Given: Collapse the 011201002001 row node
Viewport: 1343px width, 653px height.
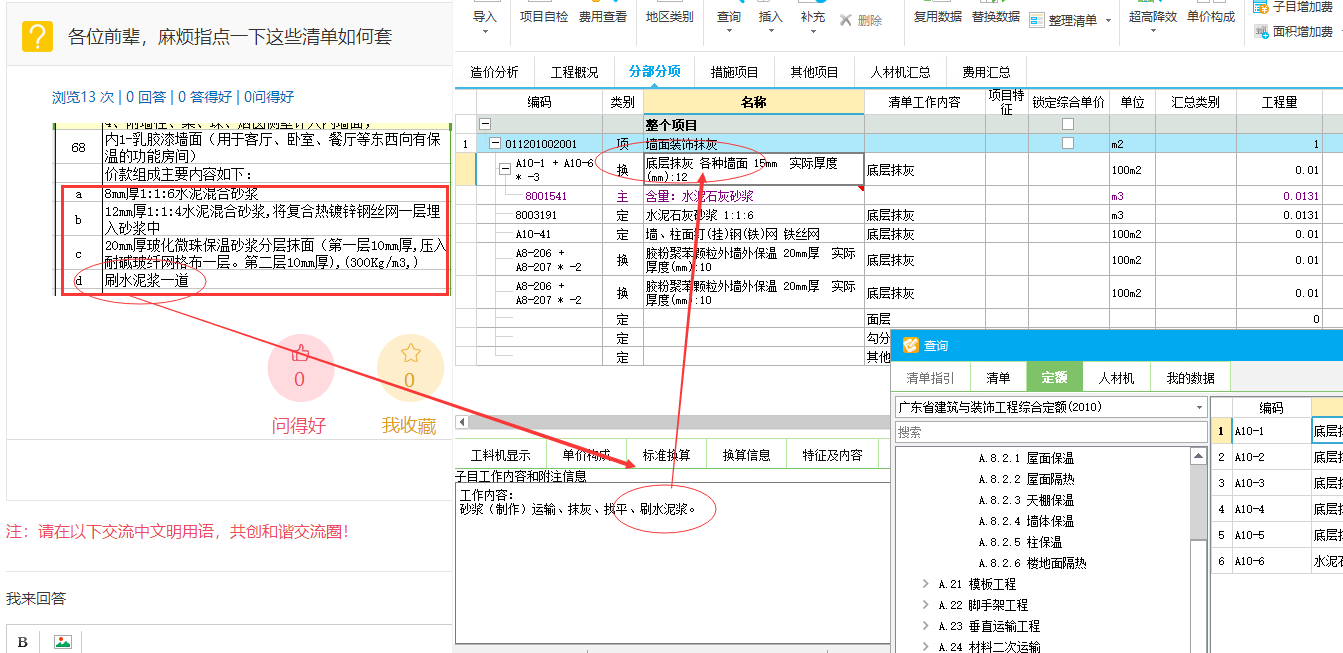Looking at the screenshot, I should (495, 144).
